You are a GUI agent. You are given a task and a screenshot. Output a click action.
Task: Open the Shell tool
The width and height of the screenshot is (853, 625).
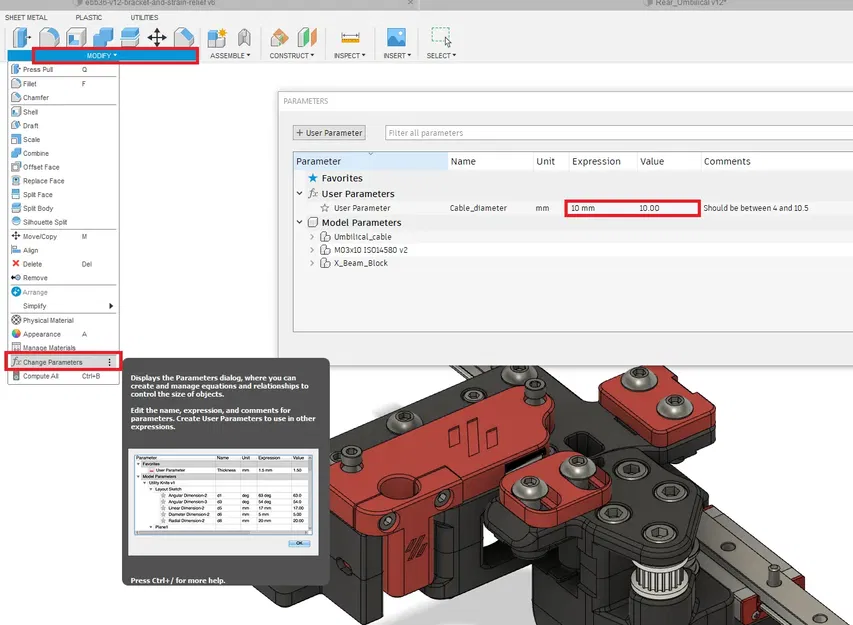click(x=40, y=112)
